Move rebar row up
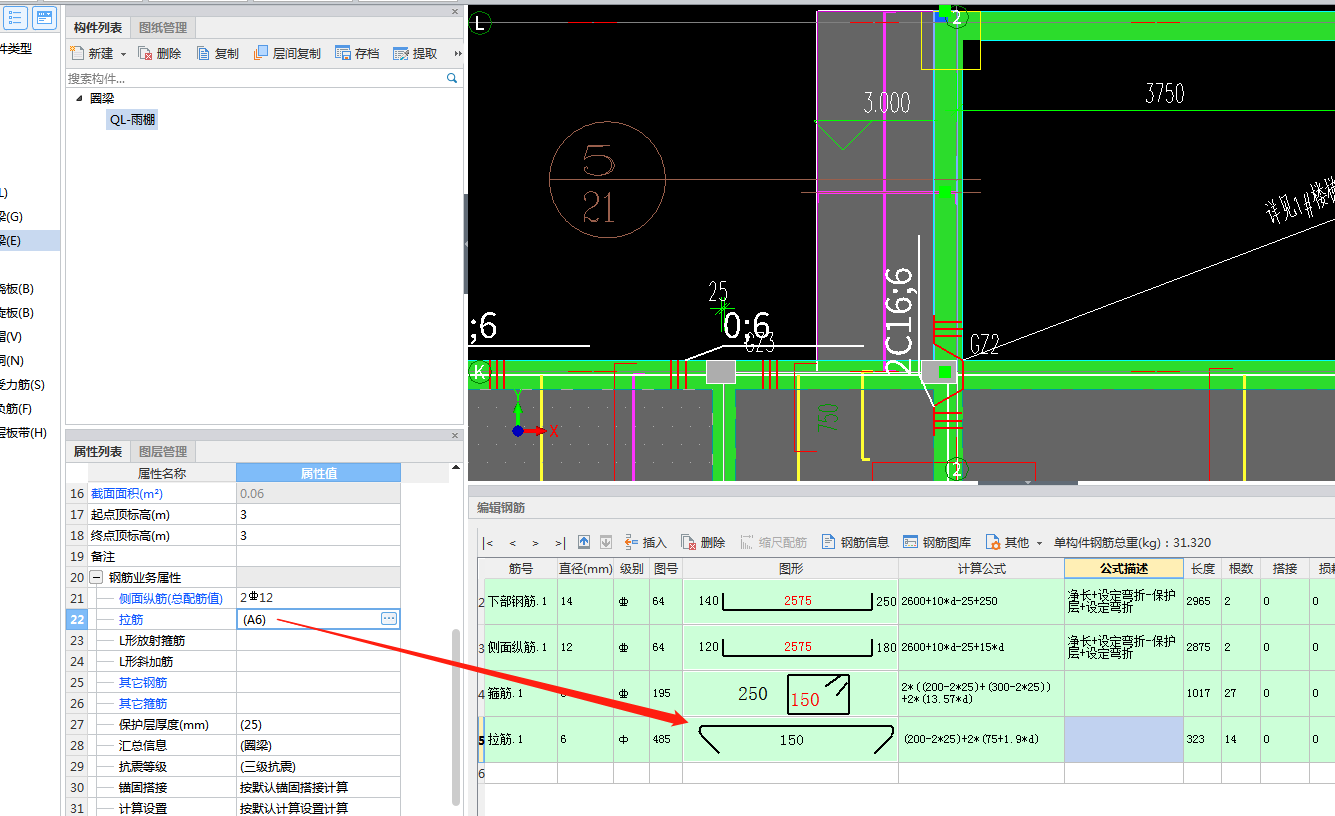 tap(585, 542)
